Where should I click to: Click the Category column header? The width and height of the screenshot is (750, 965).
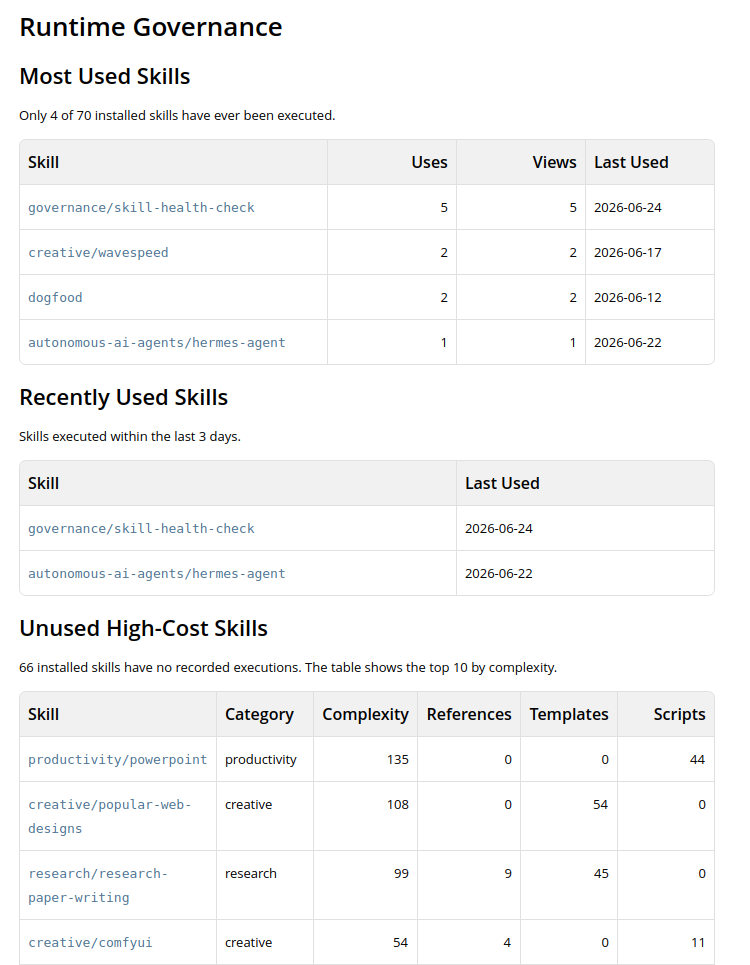[259, 715]
